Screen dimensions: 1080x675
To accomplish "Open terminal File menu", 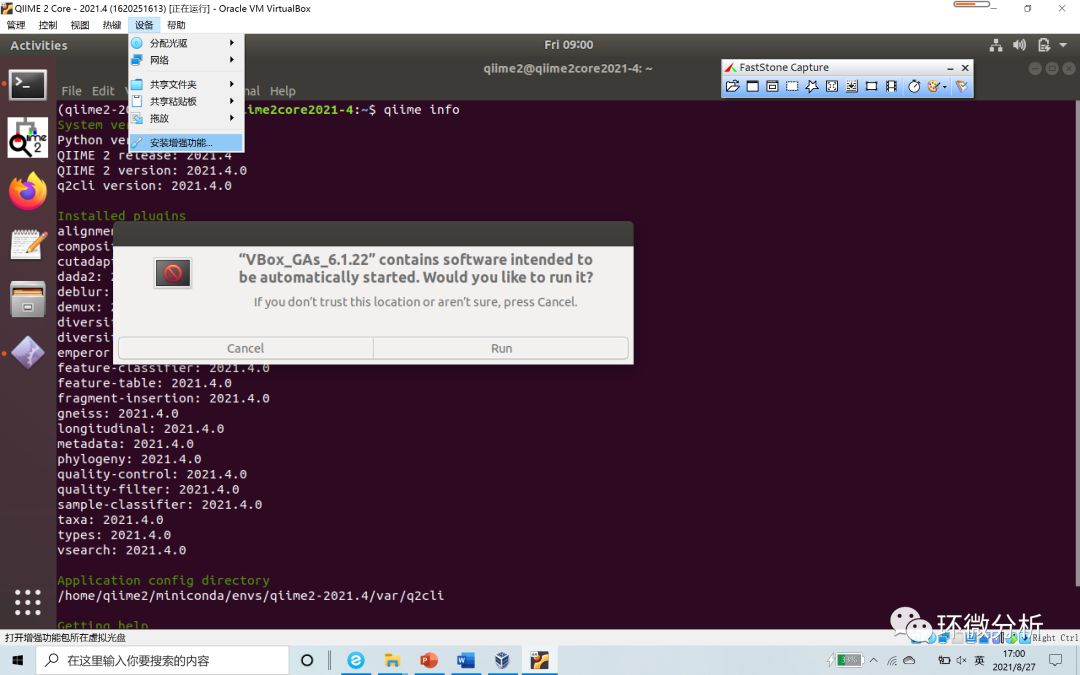I will coord(72,91).
